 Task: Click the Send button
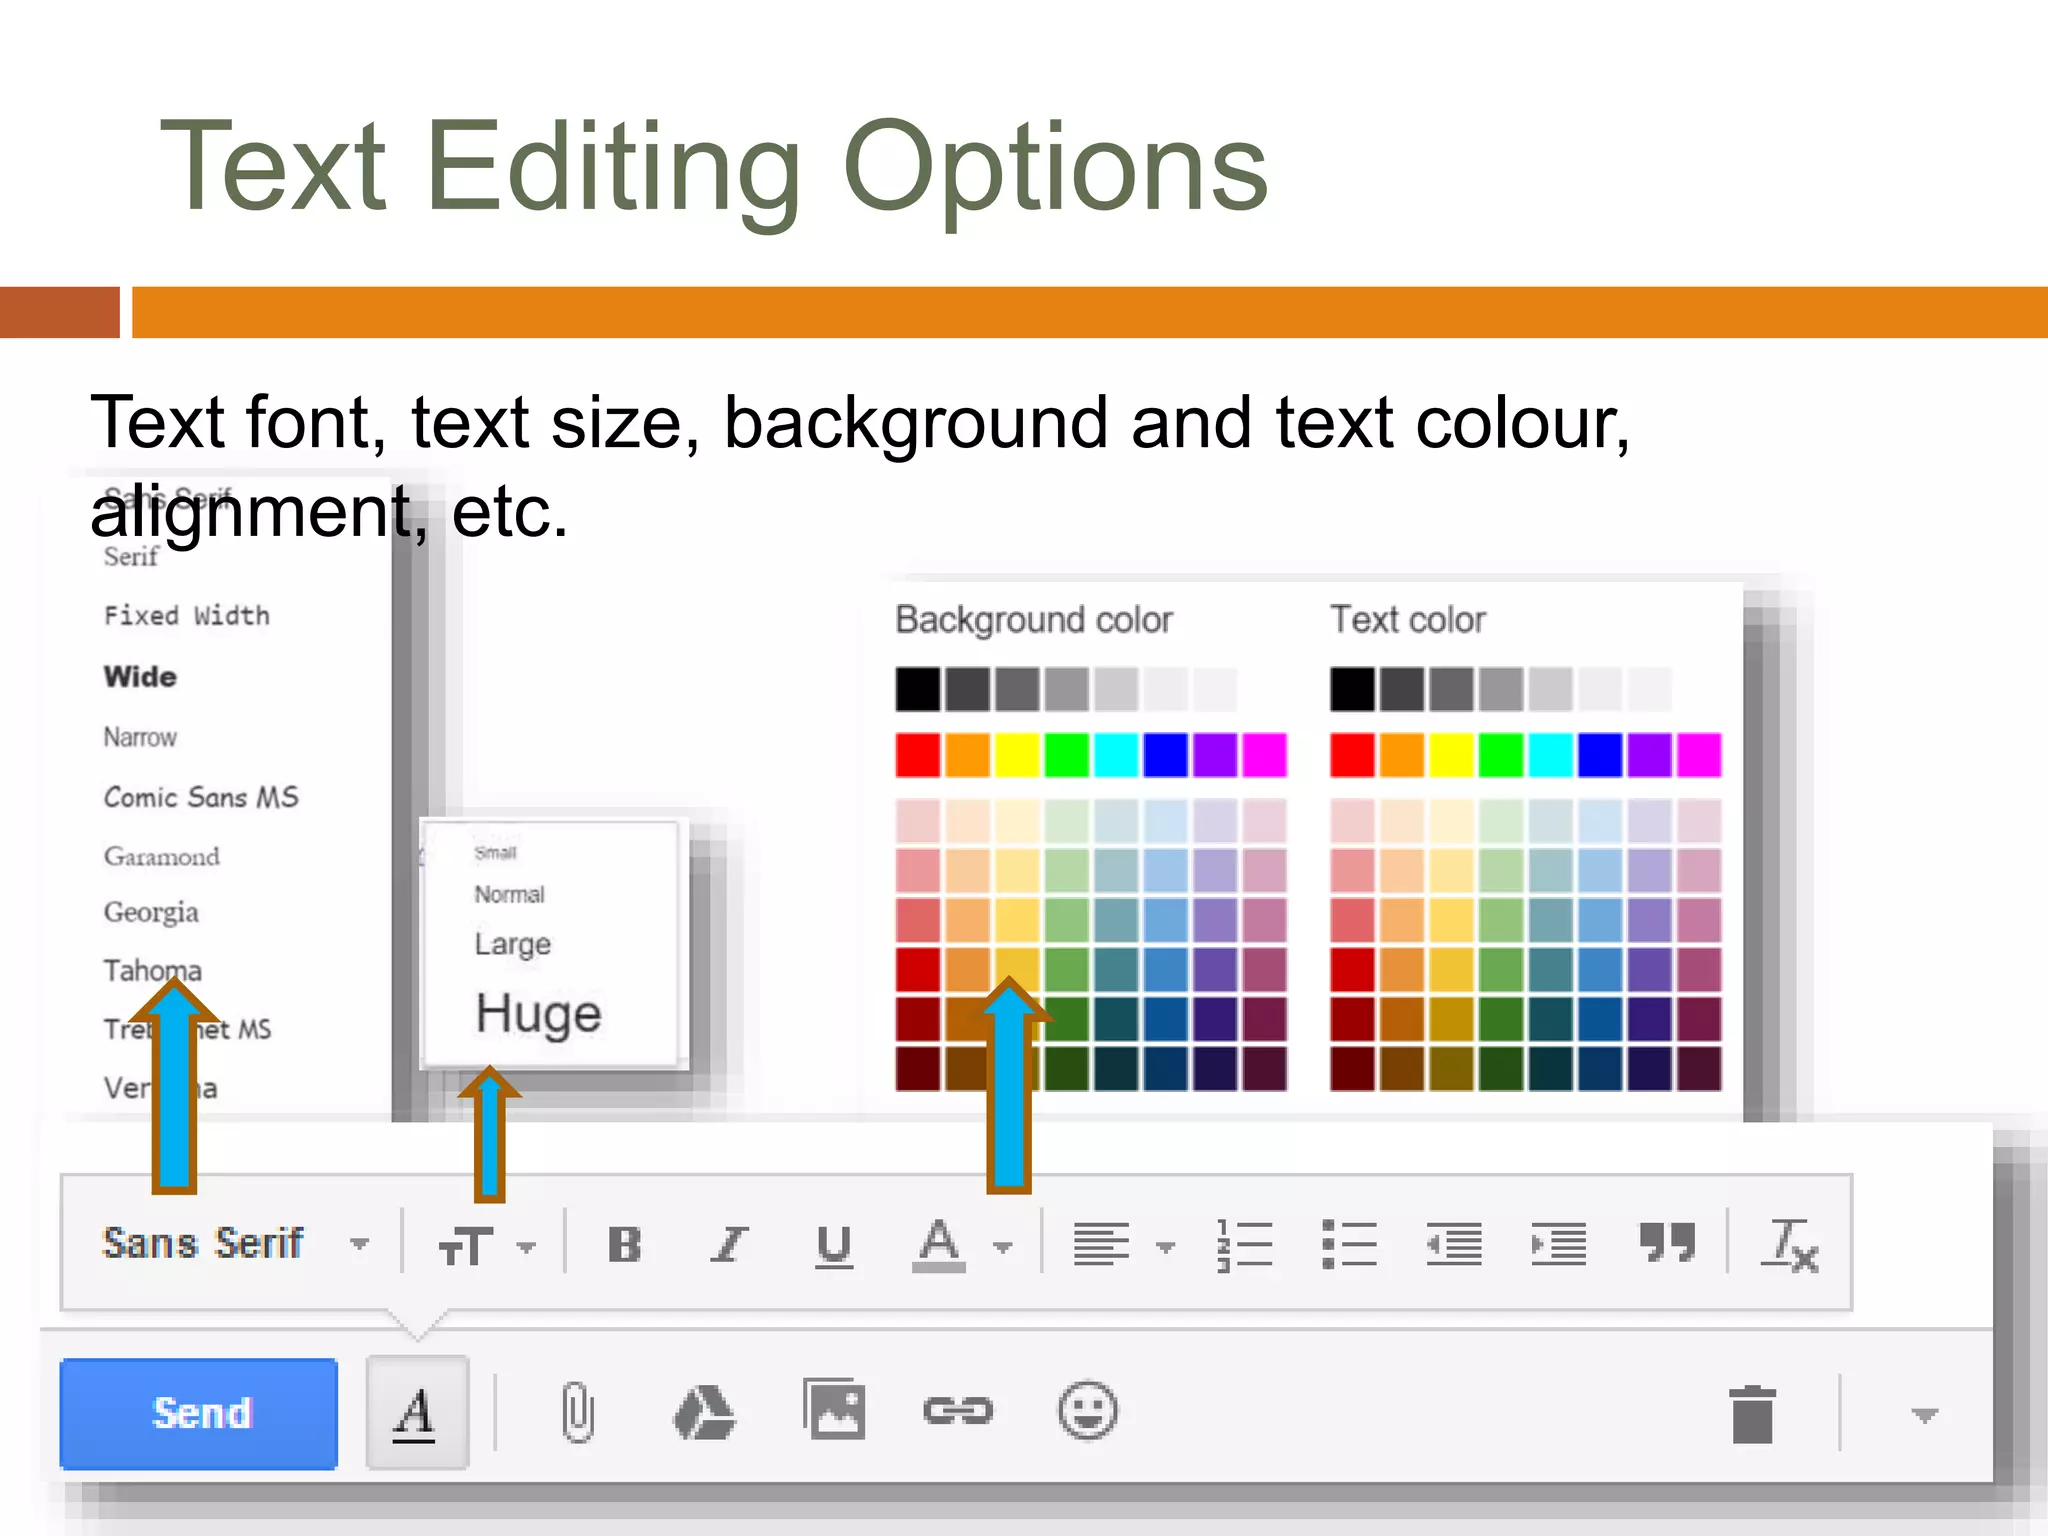199,1413
